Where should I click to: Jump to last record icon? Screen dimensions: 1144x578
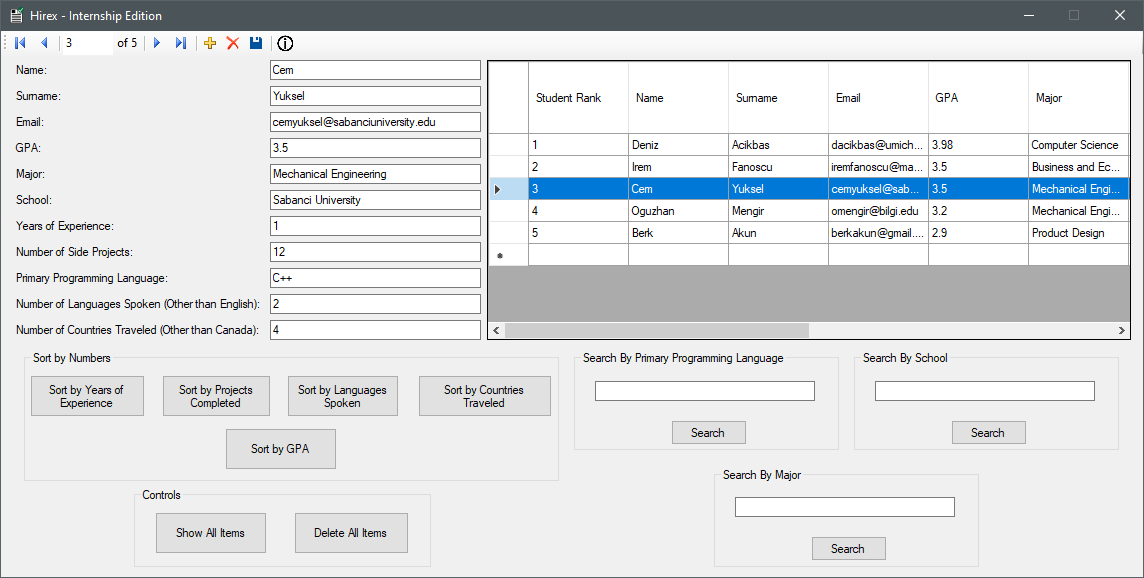(181, 43)
